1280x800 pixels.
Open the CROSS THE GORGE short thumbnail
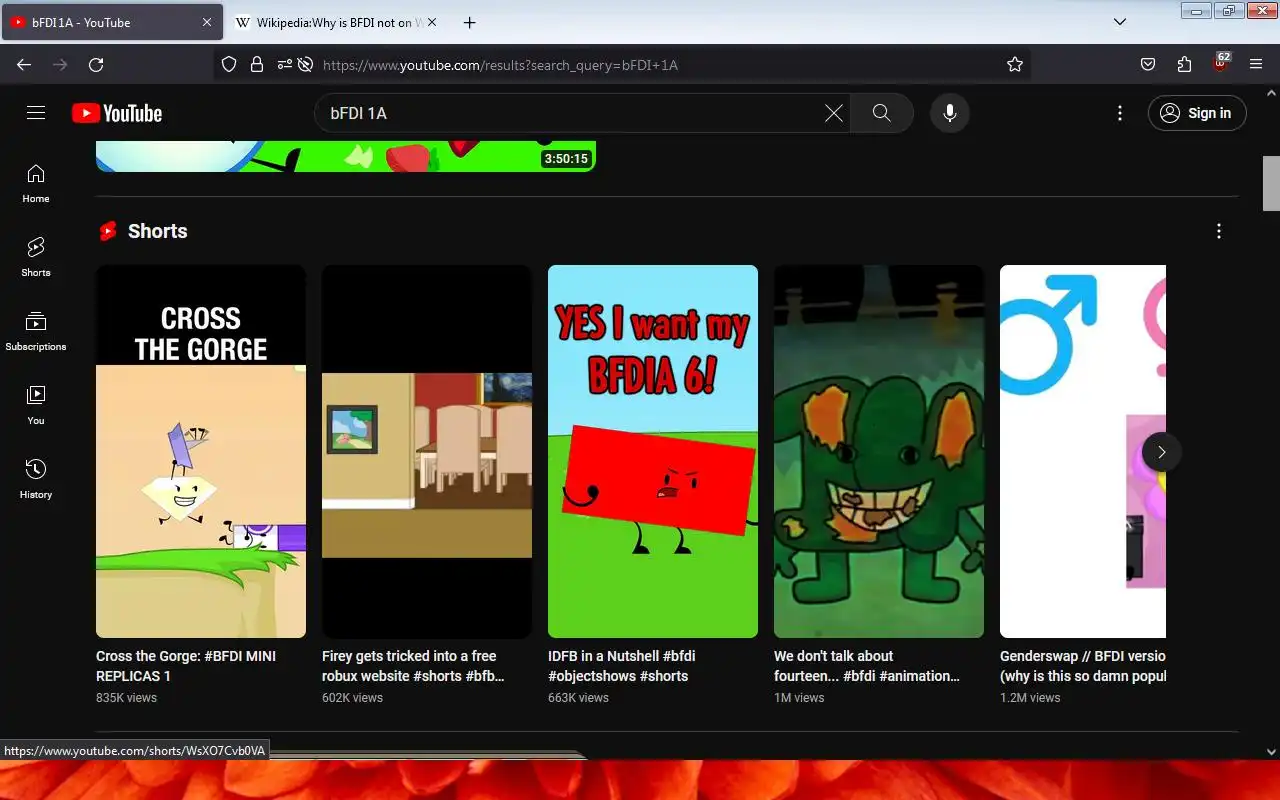point(201,451)
